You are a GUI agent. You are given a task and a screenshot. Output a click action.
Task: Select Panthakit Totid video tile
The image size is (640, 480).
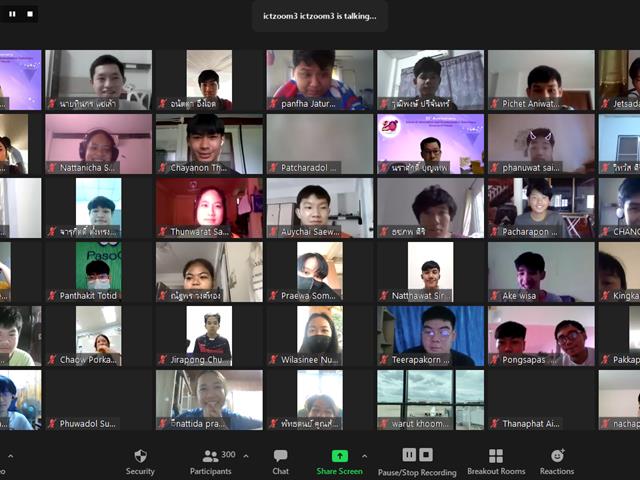pyautogui.click(x=98, y=272)
